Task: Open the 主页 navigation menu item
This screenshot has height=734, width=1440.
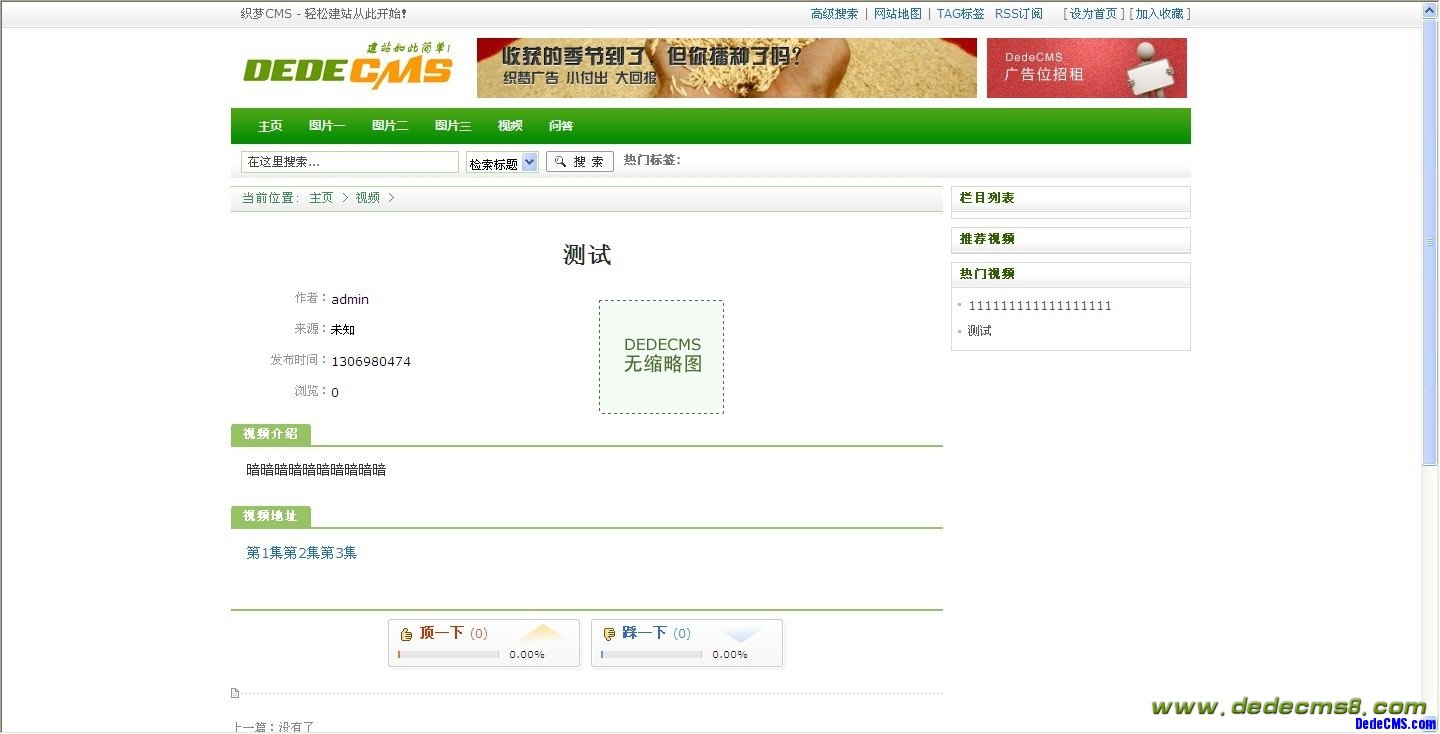Action: click(x=270, y=126)
